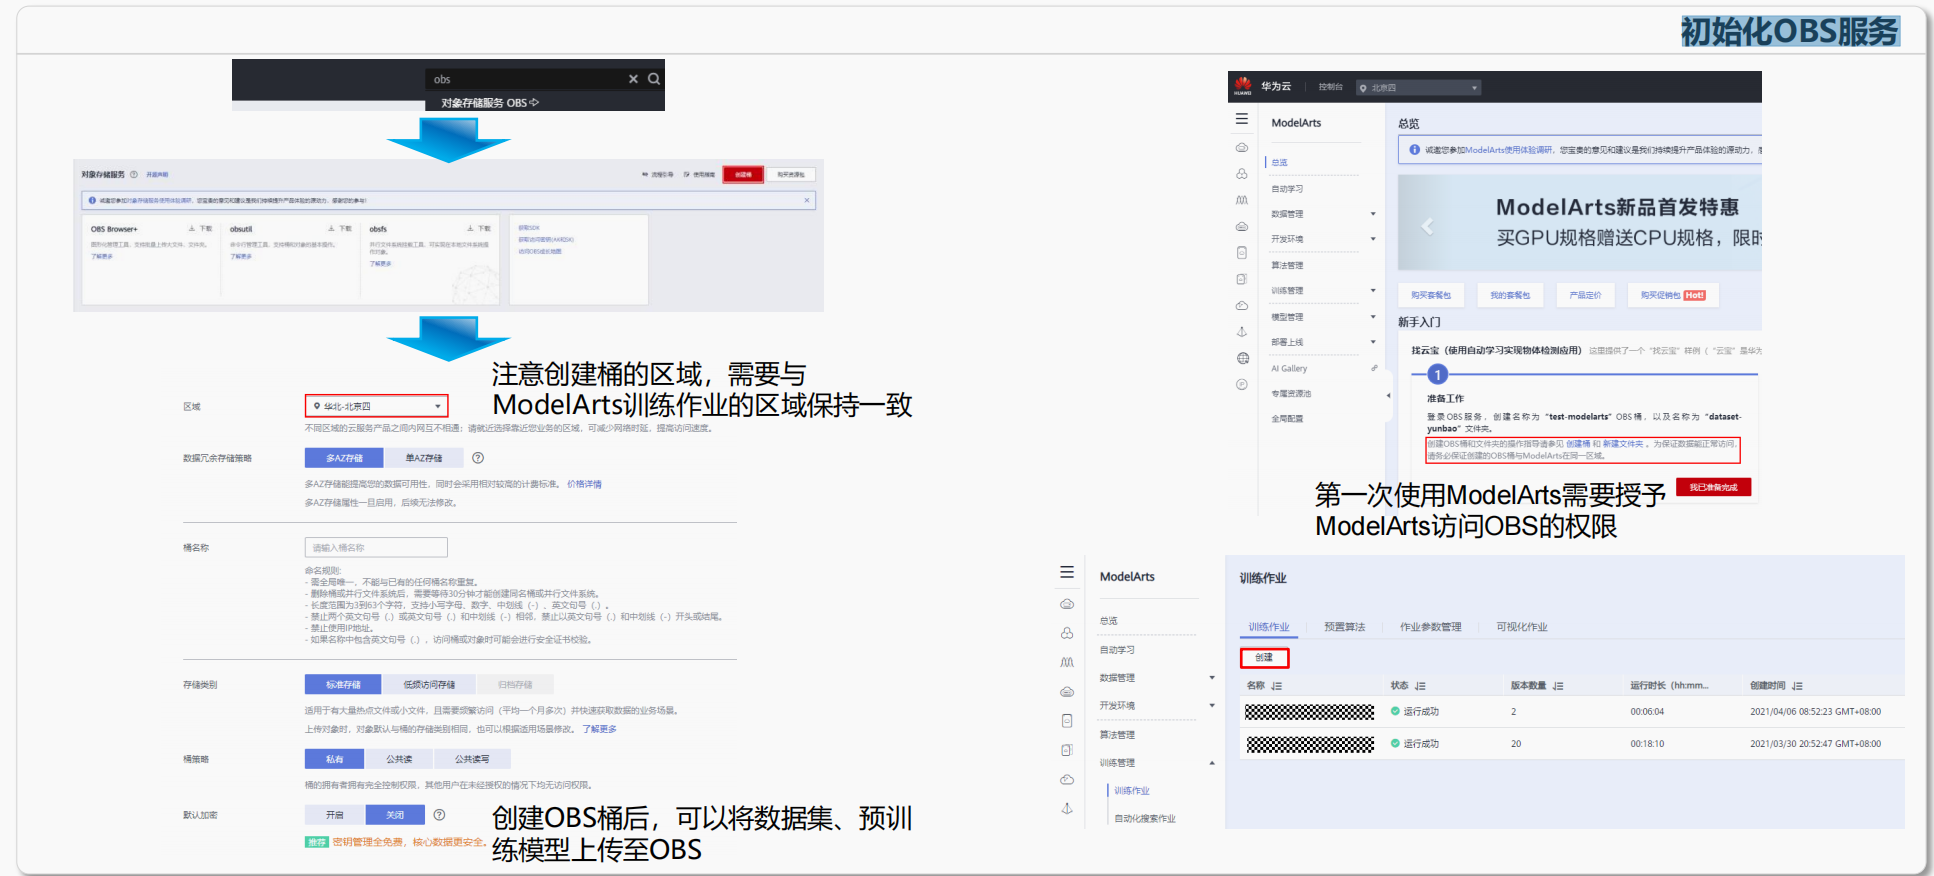Collapse 训练管理 in 训练作业 window sidebar
1934x876 pixels.
[1212, 763]
